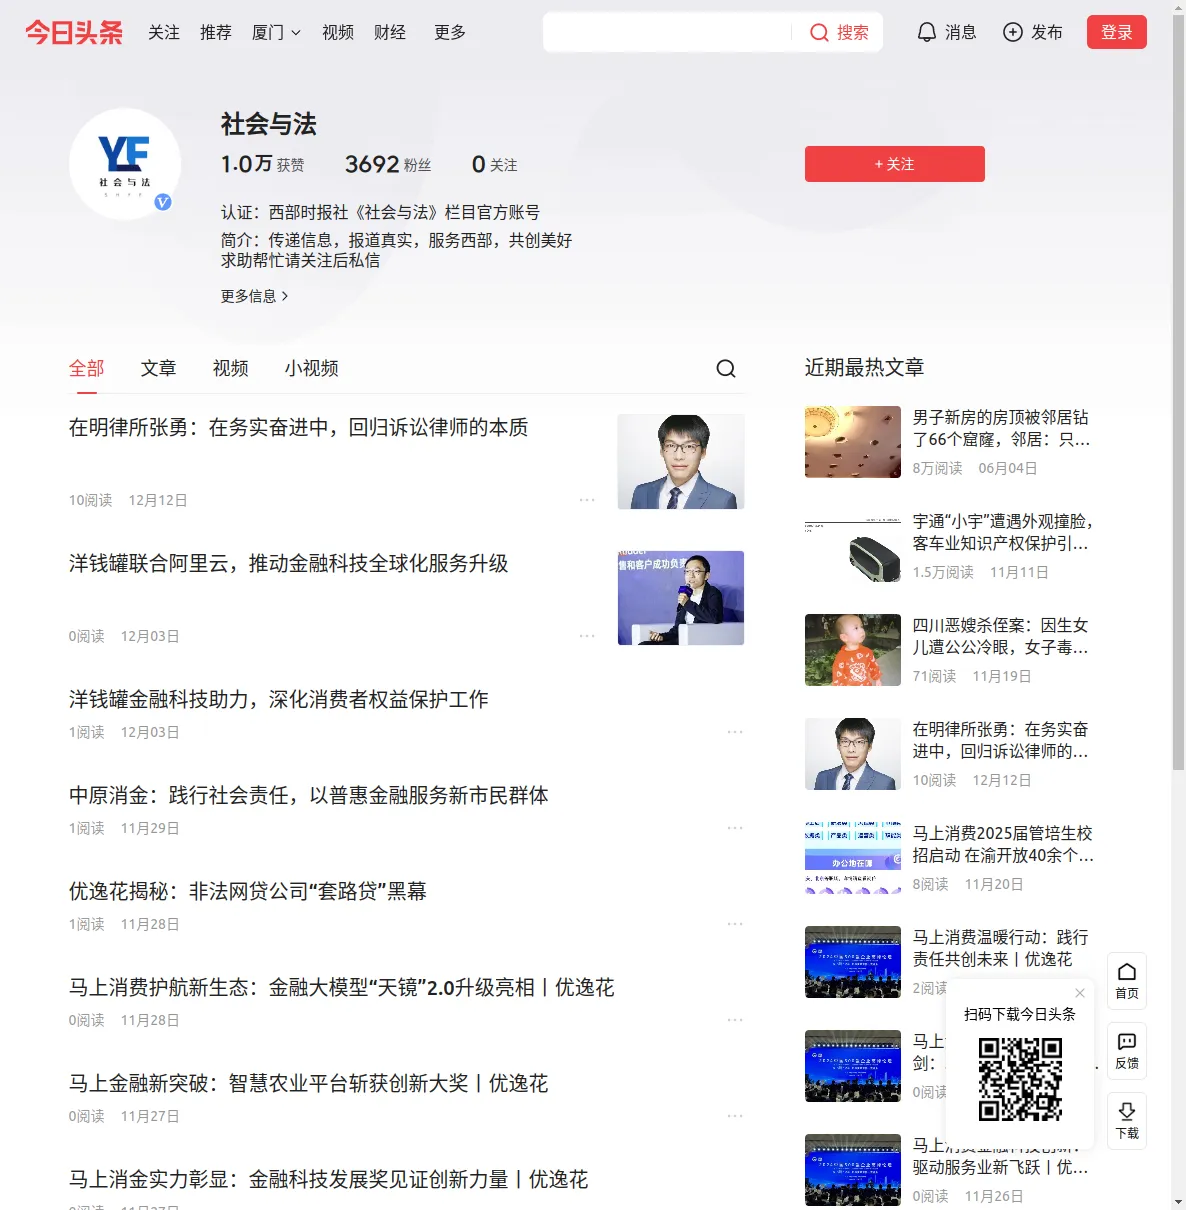Open more options for 洋钱罐金融科技助力 article
Viewport: 1186px width, 1210px height.
735,732
